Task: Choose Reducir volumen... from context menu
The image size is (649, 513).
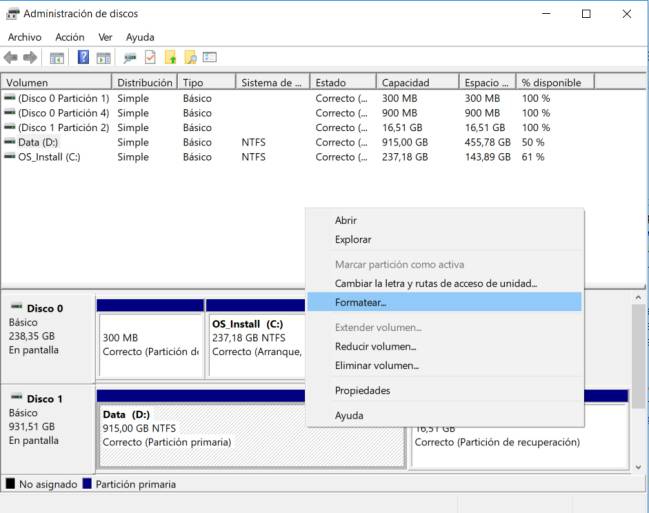Action: (444, 347)
